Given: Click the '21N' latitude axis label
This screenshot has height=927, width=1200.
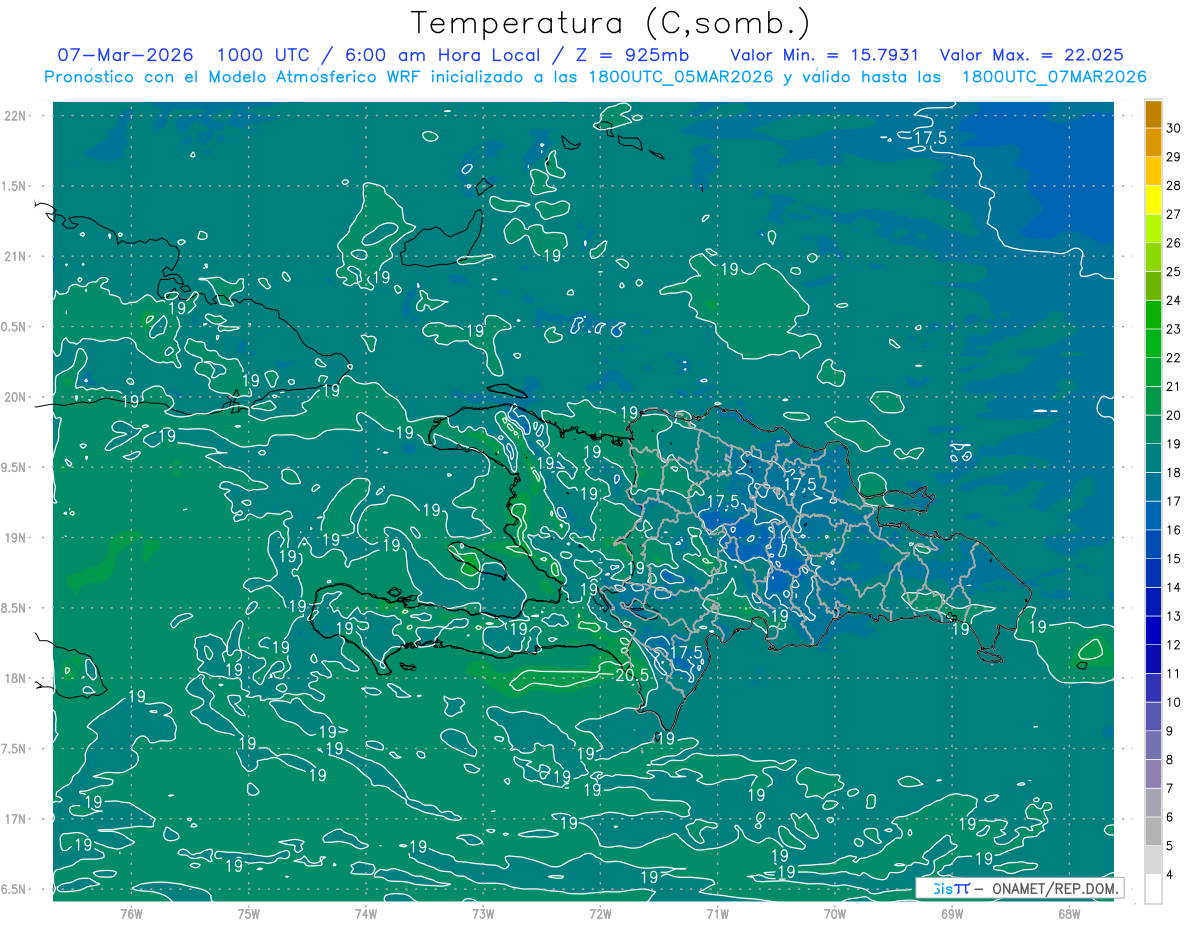Looking at the screenshot, I should (16, 257).
